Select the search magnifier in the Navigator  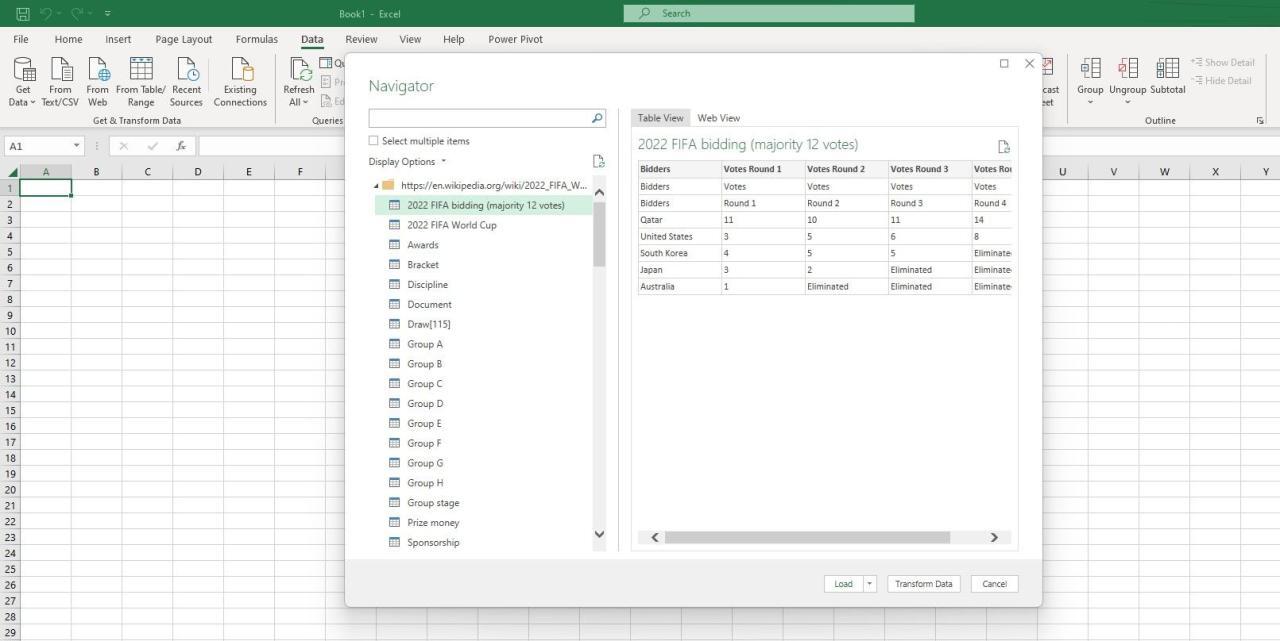[x=596, y=118]
